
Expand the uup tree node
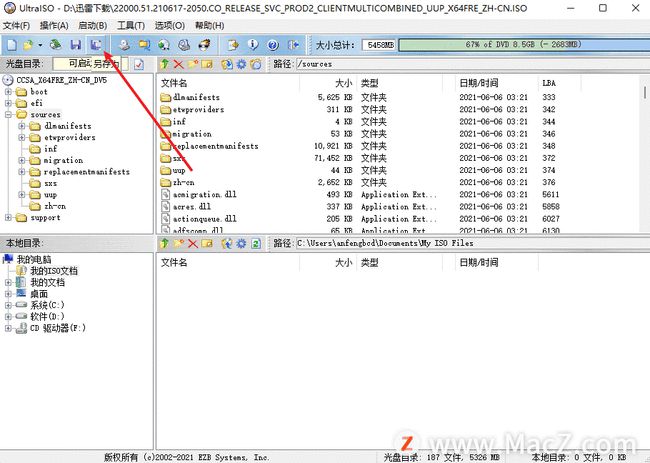click(x=22, y=194)
